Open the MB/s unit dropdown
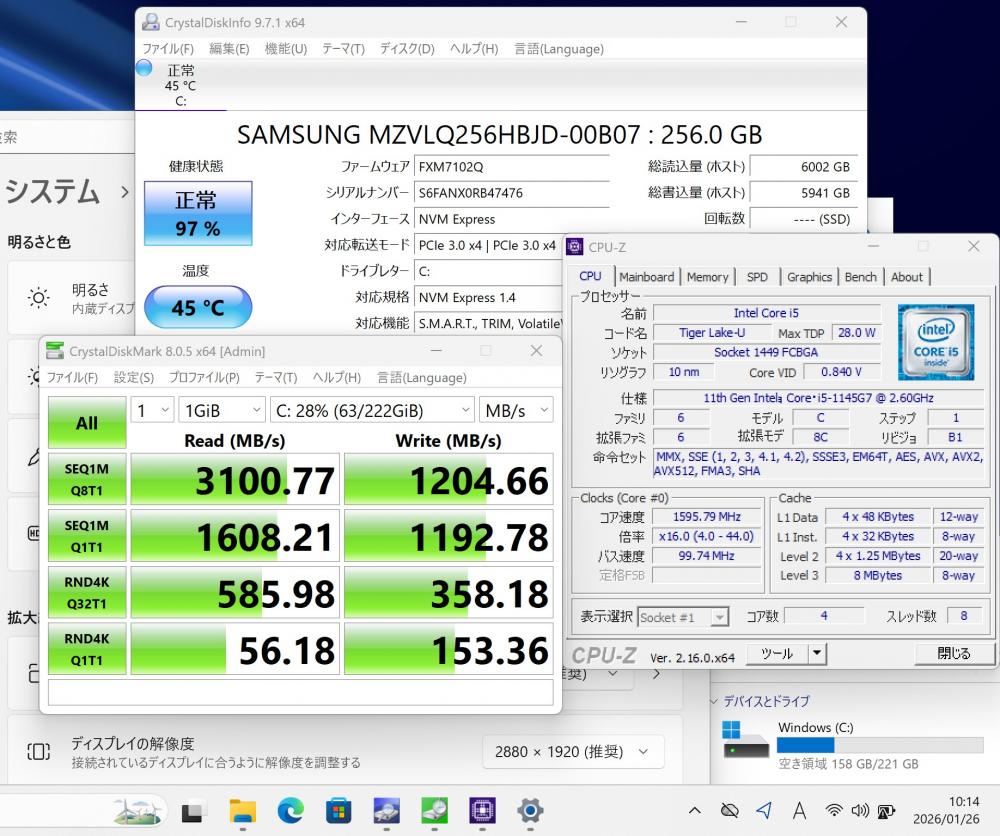Screen dimensions: 1000x836 516,410
